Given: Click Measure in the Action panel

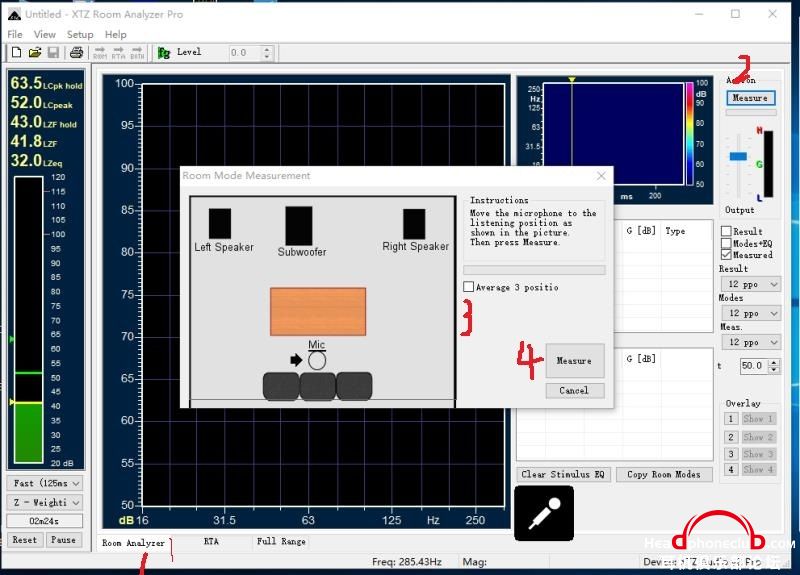Looking at the screenshot, I should coord(751,97).
